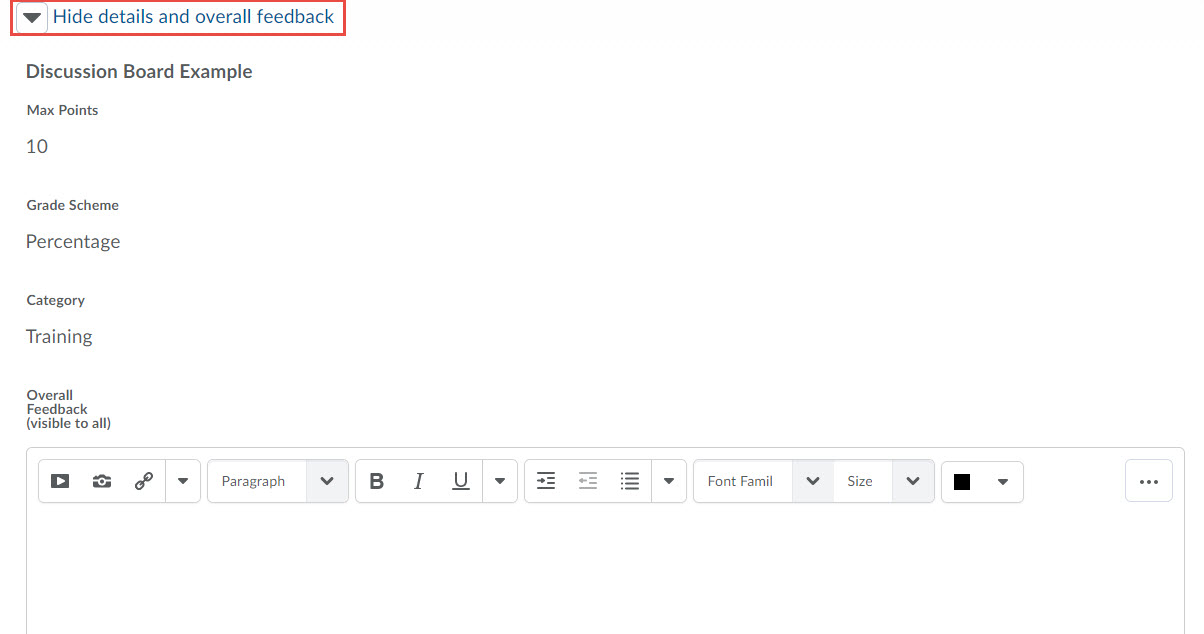The height and width of the screenshot is (634, 1204).
Task: Insert an image using the camera icon
Action: point(101,481)
